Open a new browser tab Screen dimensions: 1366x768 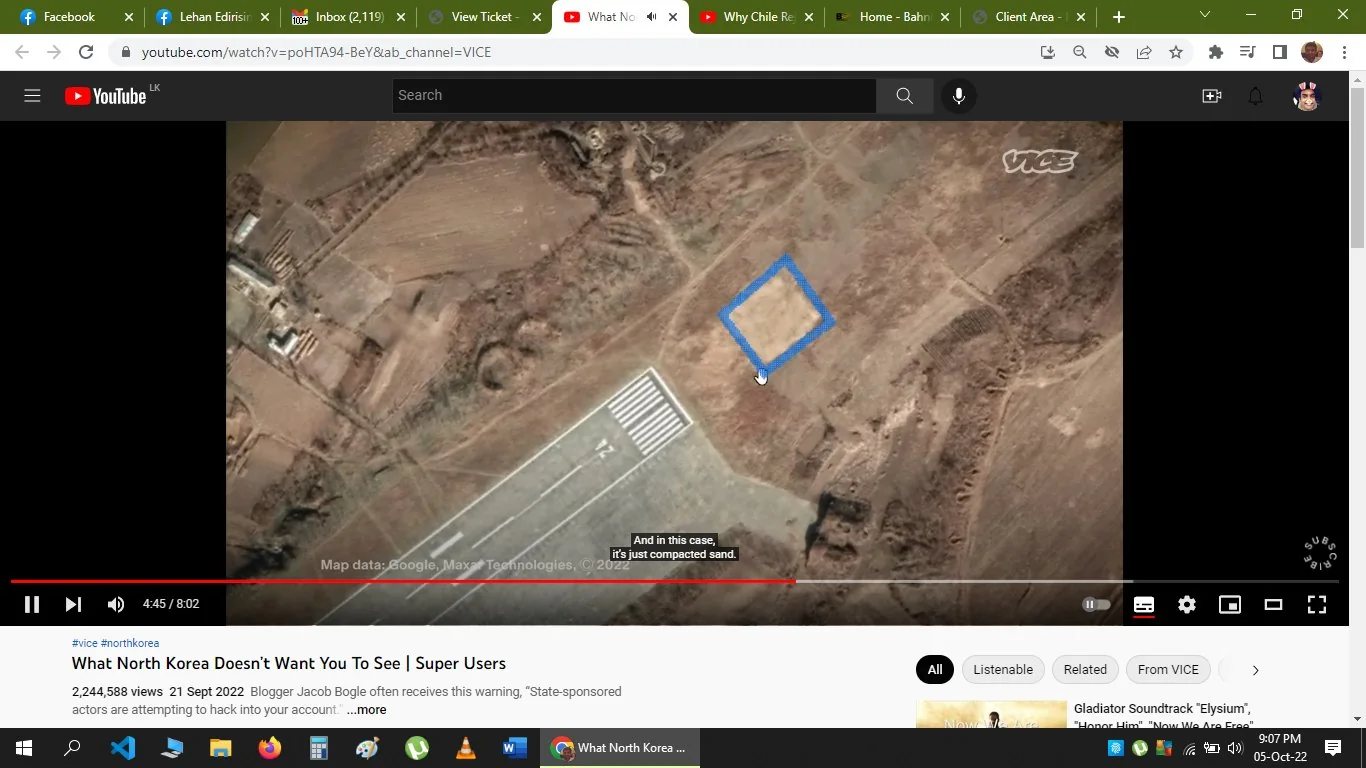pyautogui.click(x=1118, y=17)
